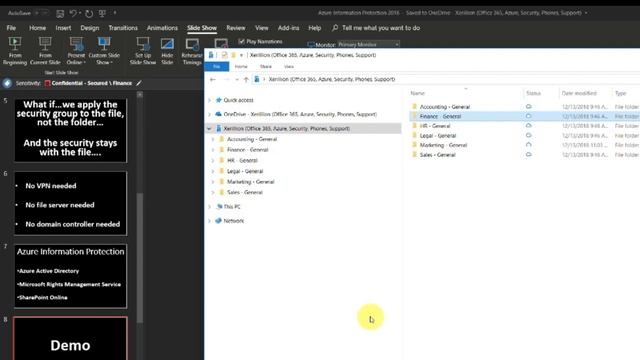Collapse the Xerillion root tree node
The width and height of the screenshot is (640, 360).
(209, 129)
